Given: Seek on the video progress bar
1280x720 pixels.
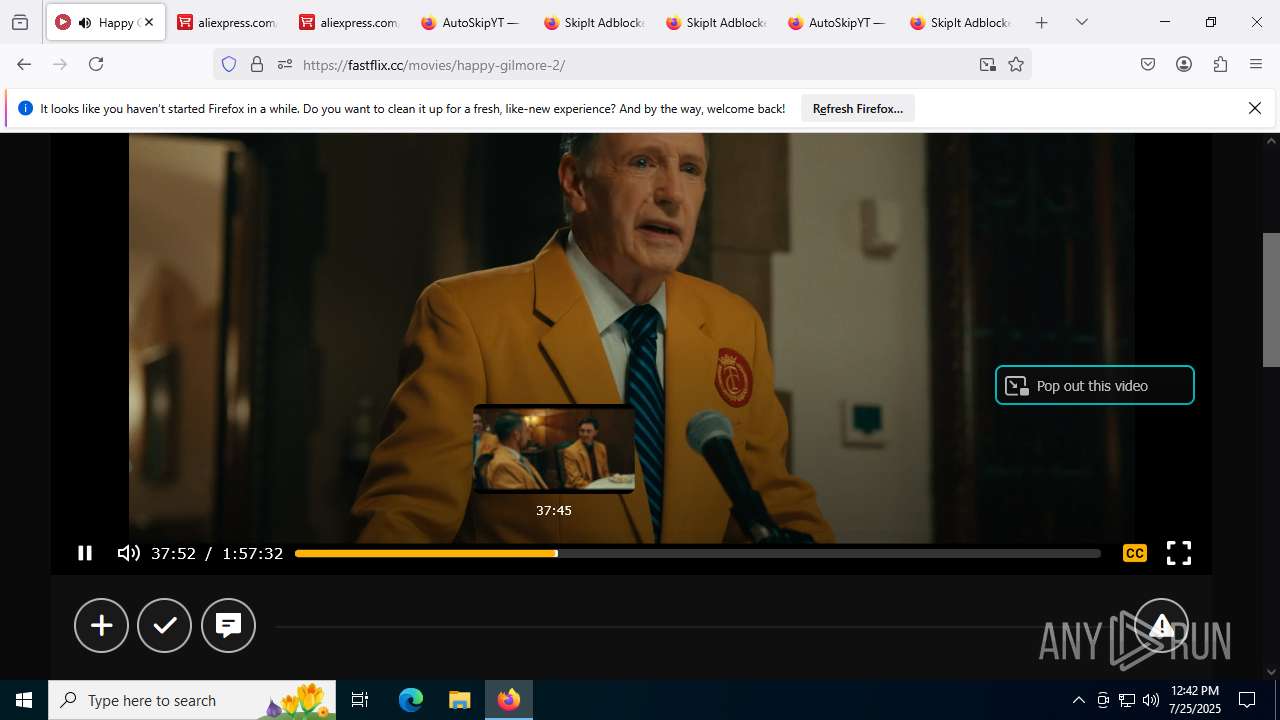Looking at the screenshot, I should coord(698,553).
